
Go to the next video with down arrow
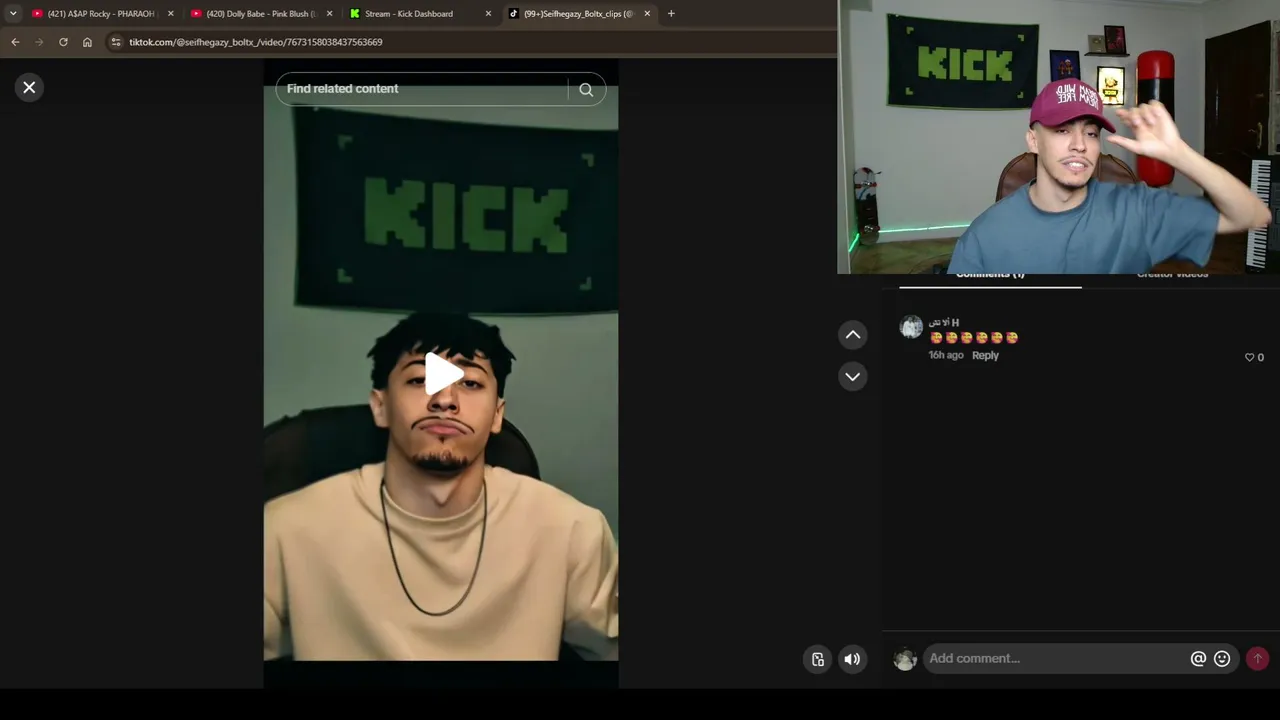pyautogui.click(x=853, y=377)
